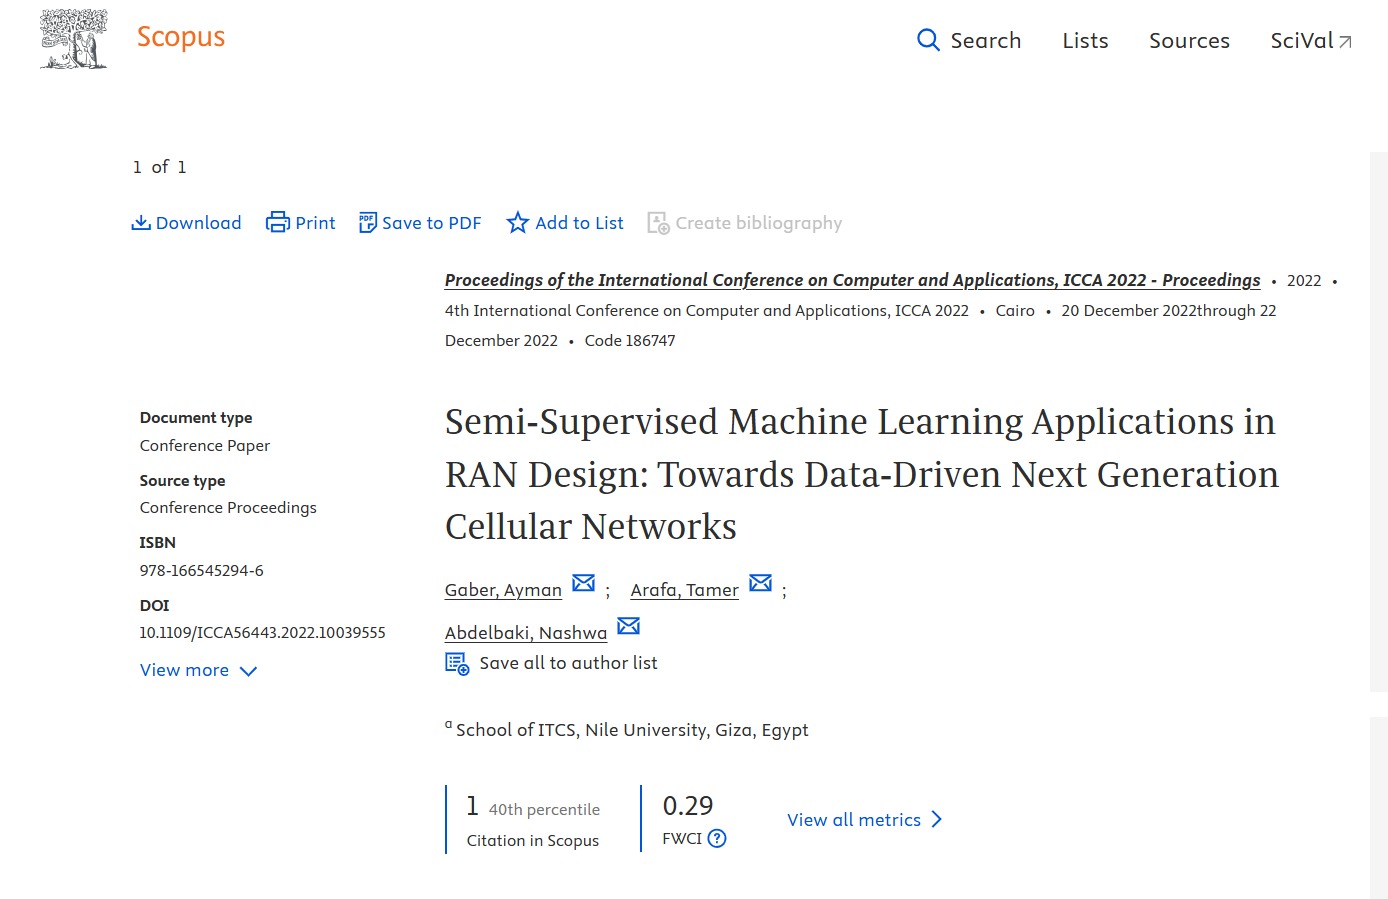Click the Save all to author list icon

(x=457, y=663)
